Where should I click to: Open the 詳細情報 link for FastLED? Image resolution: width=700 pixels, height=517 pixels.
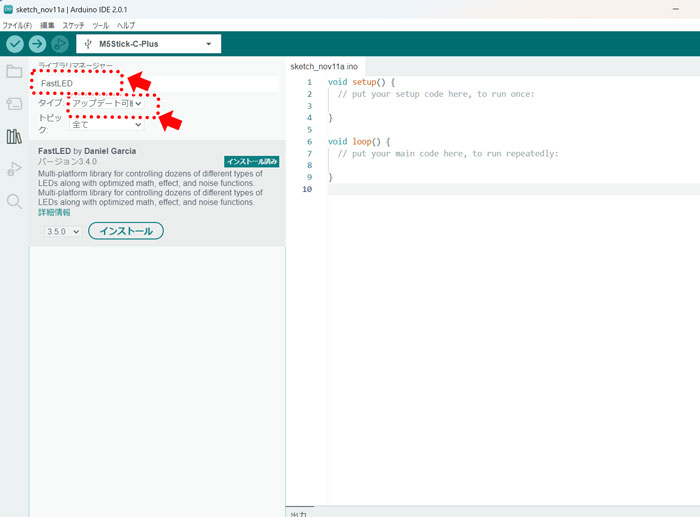54,213
